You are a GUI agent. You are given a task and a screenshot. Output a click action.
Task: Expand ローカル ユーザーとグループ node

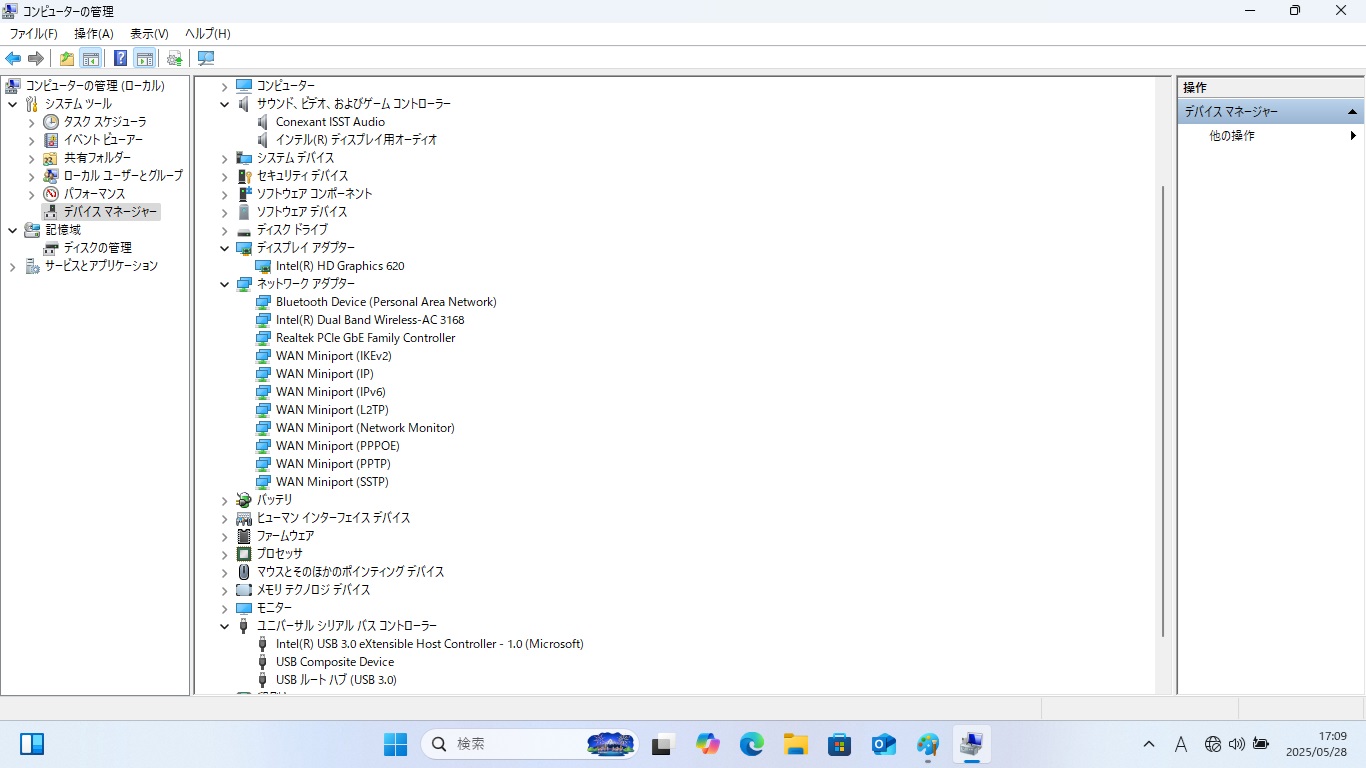(31, 176)
